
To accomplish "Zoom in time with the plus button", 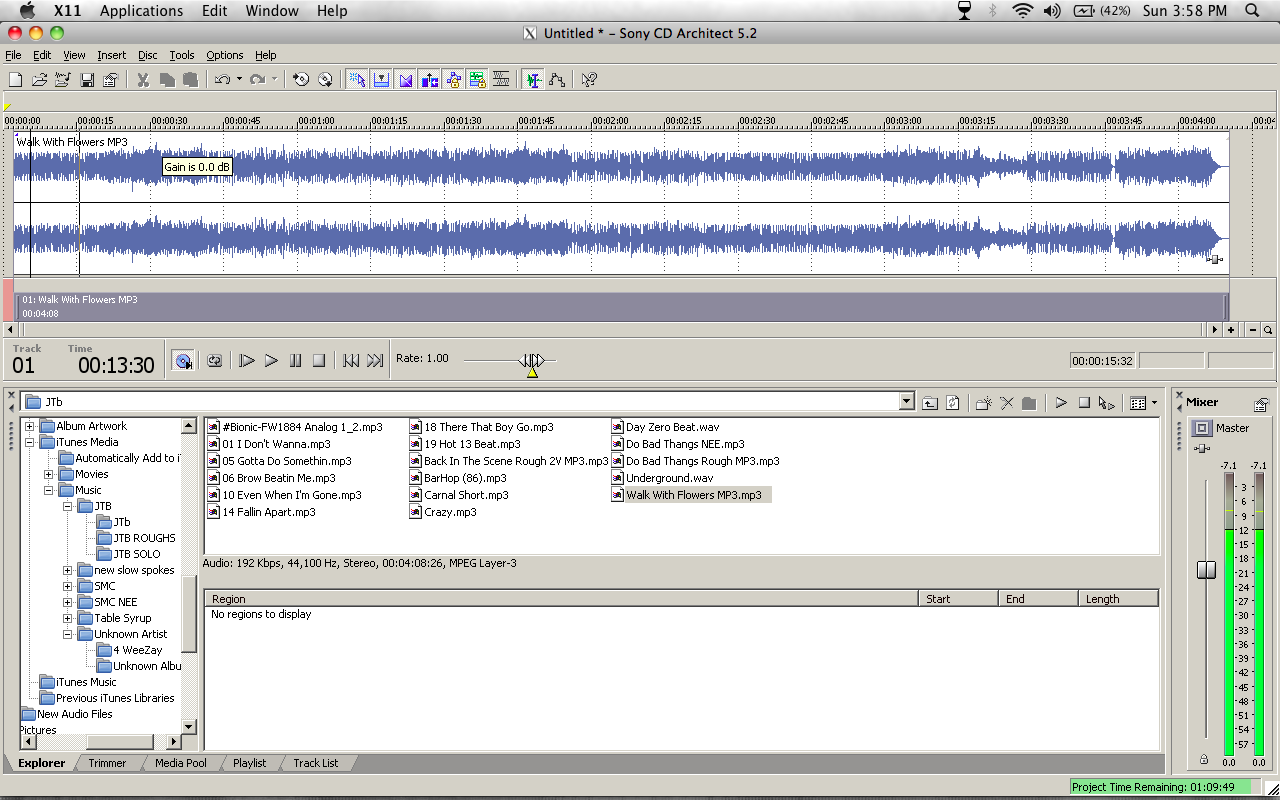I will point(1231,329).
